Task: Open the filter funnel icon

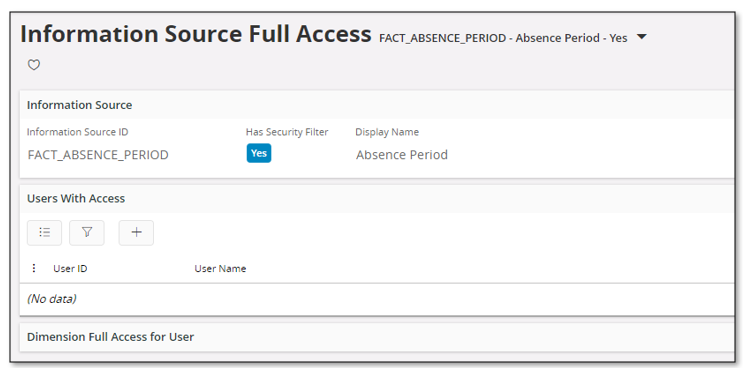Action: click(x=87, y=233)
